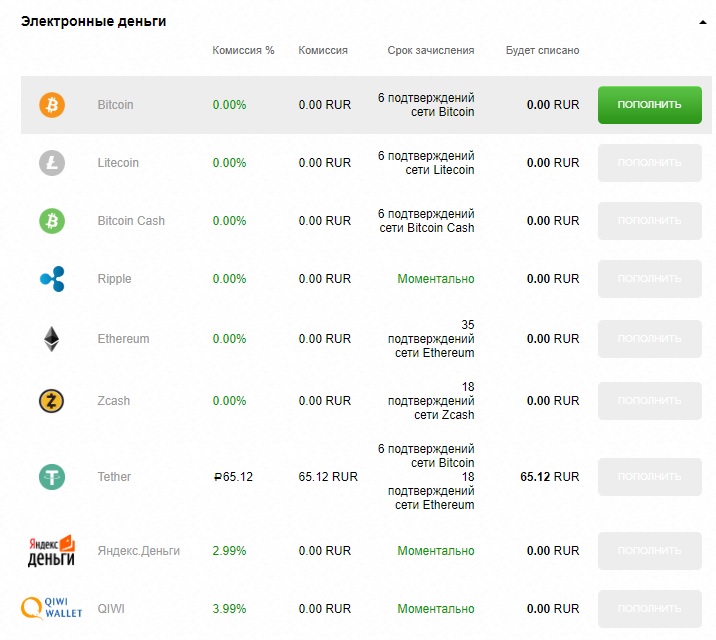Viewport: 716px width, 640px height.
Task: Click the Электронные деньги section title
Action: coord(94,21)
